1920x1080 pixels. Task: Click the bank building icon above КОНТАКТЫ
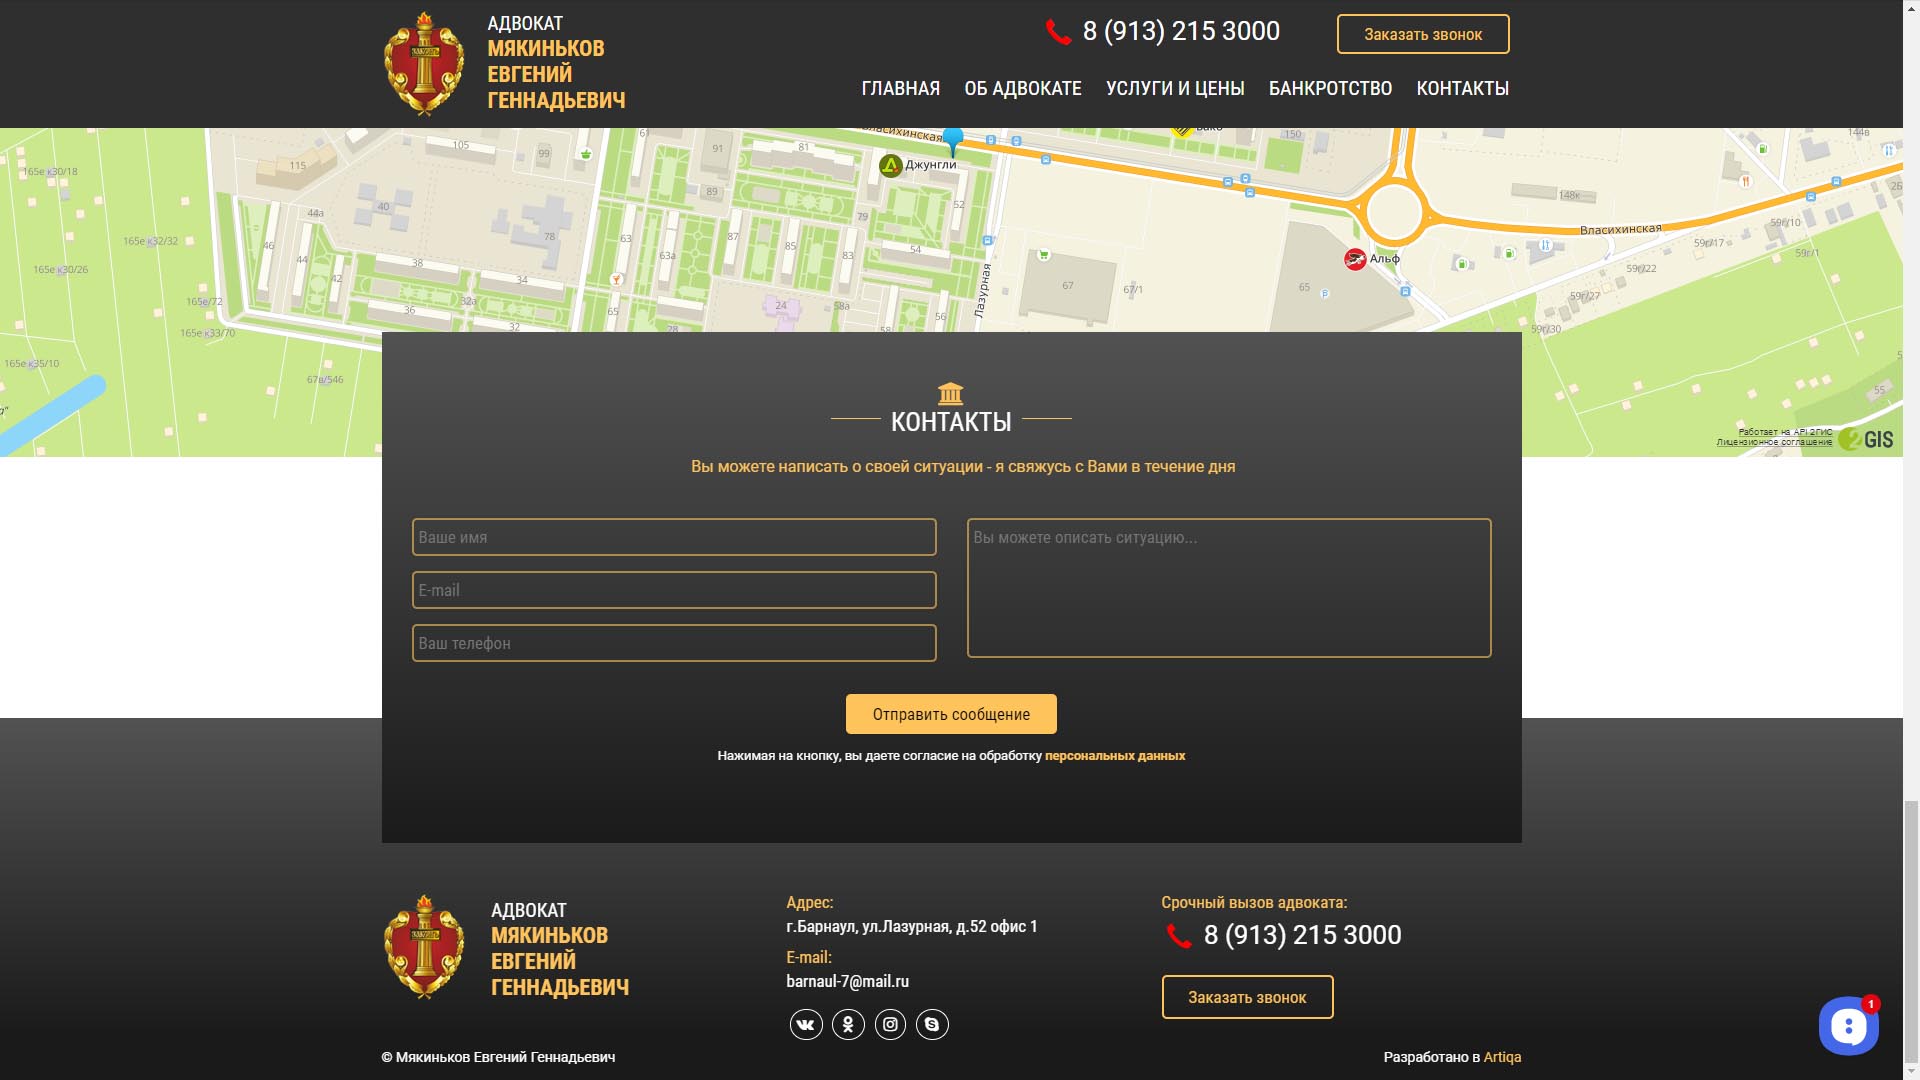[951, 393]
